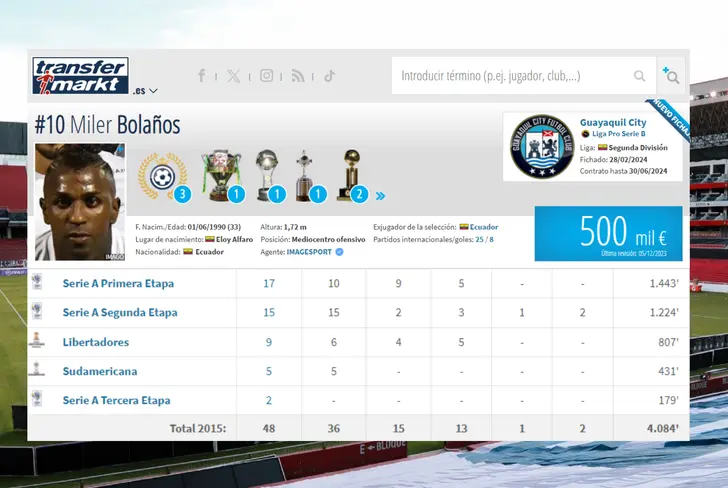This screenshot has height=488, width=728.
Task: Open the Serie A Tercera Etapa competition link
Action: pyautogui.click(x=117, y=400)
